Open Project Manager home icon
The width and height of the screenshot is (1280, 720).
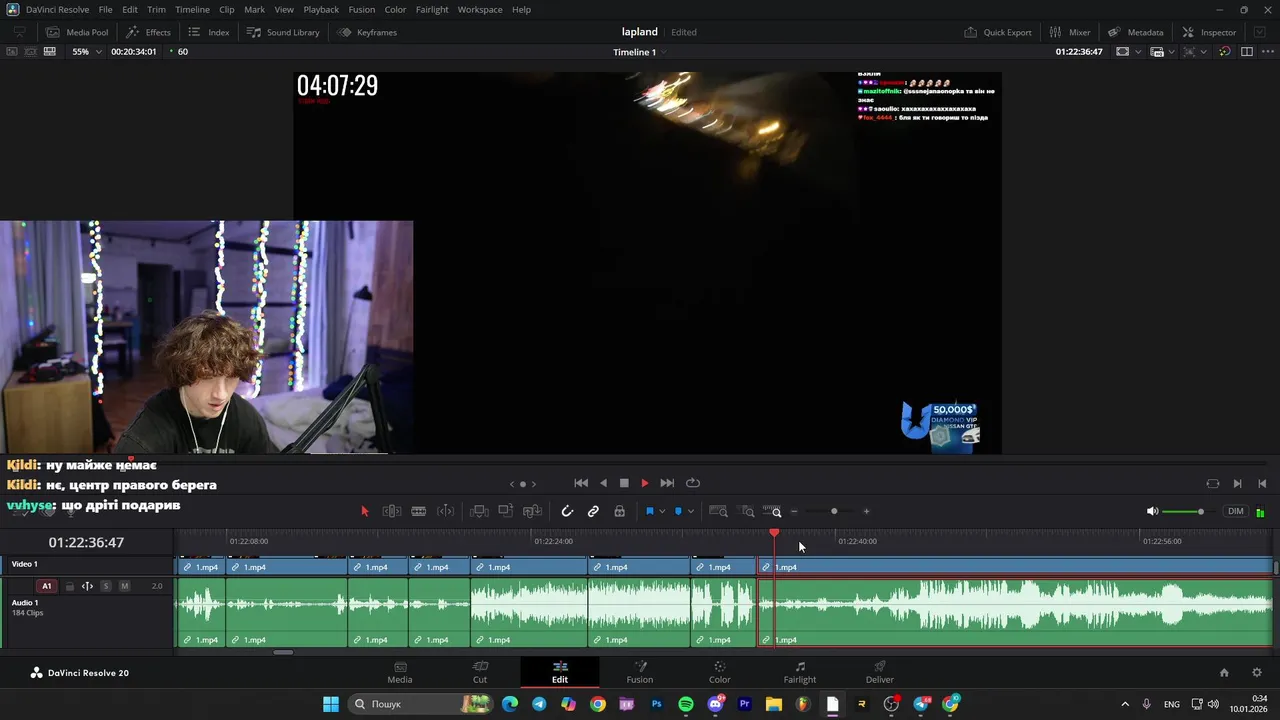(1224, 673)
